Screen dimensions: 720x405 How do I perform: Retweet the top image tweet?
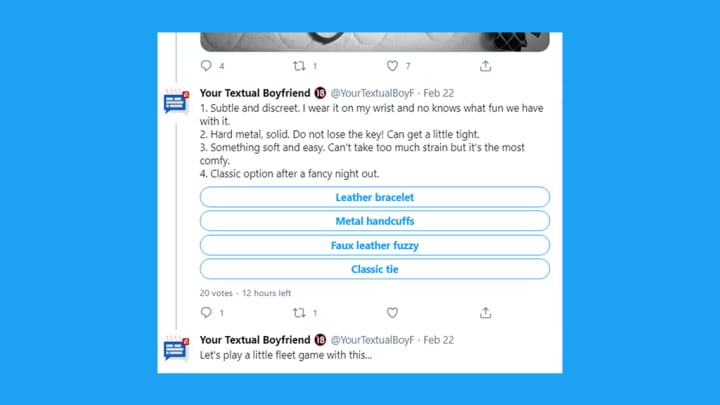click(x=299, y=66)
